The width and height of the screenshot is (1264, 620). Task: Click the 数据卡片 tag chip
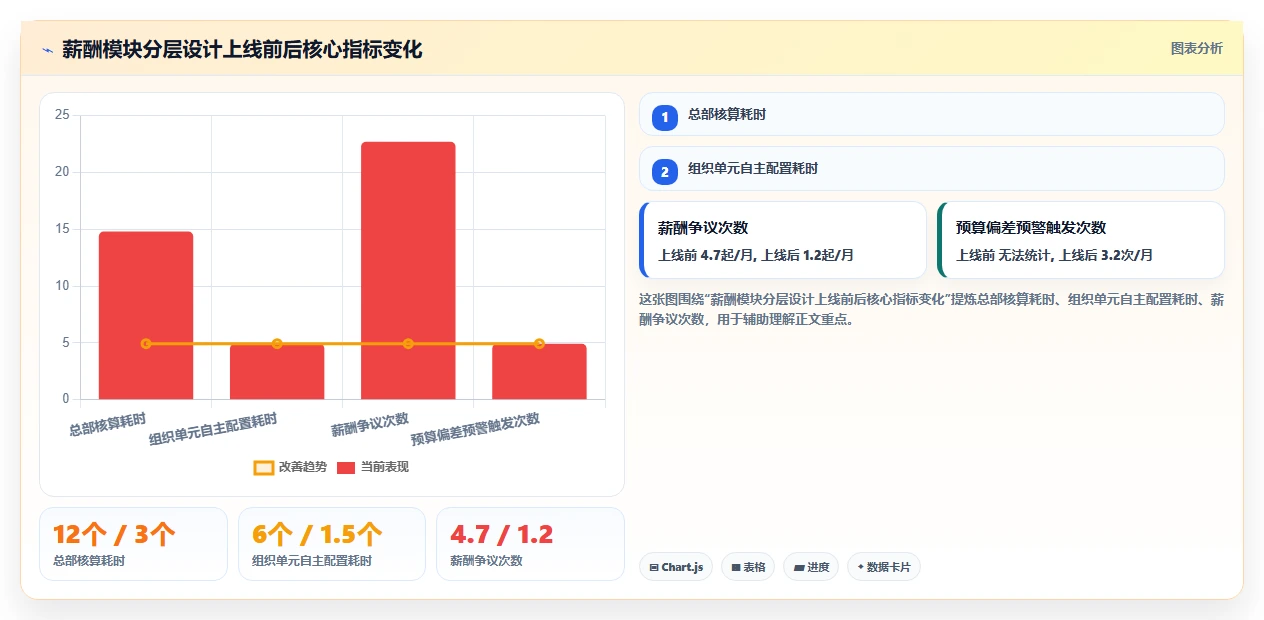click(884, 567)
